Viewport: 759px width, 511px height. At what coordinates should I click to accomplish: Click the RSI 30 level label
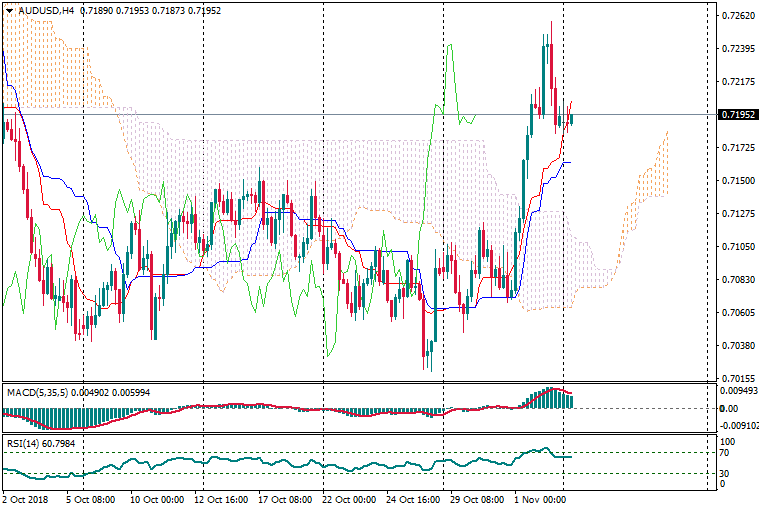coord(726,473)
